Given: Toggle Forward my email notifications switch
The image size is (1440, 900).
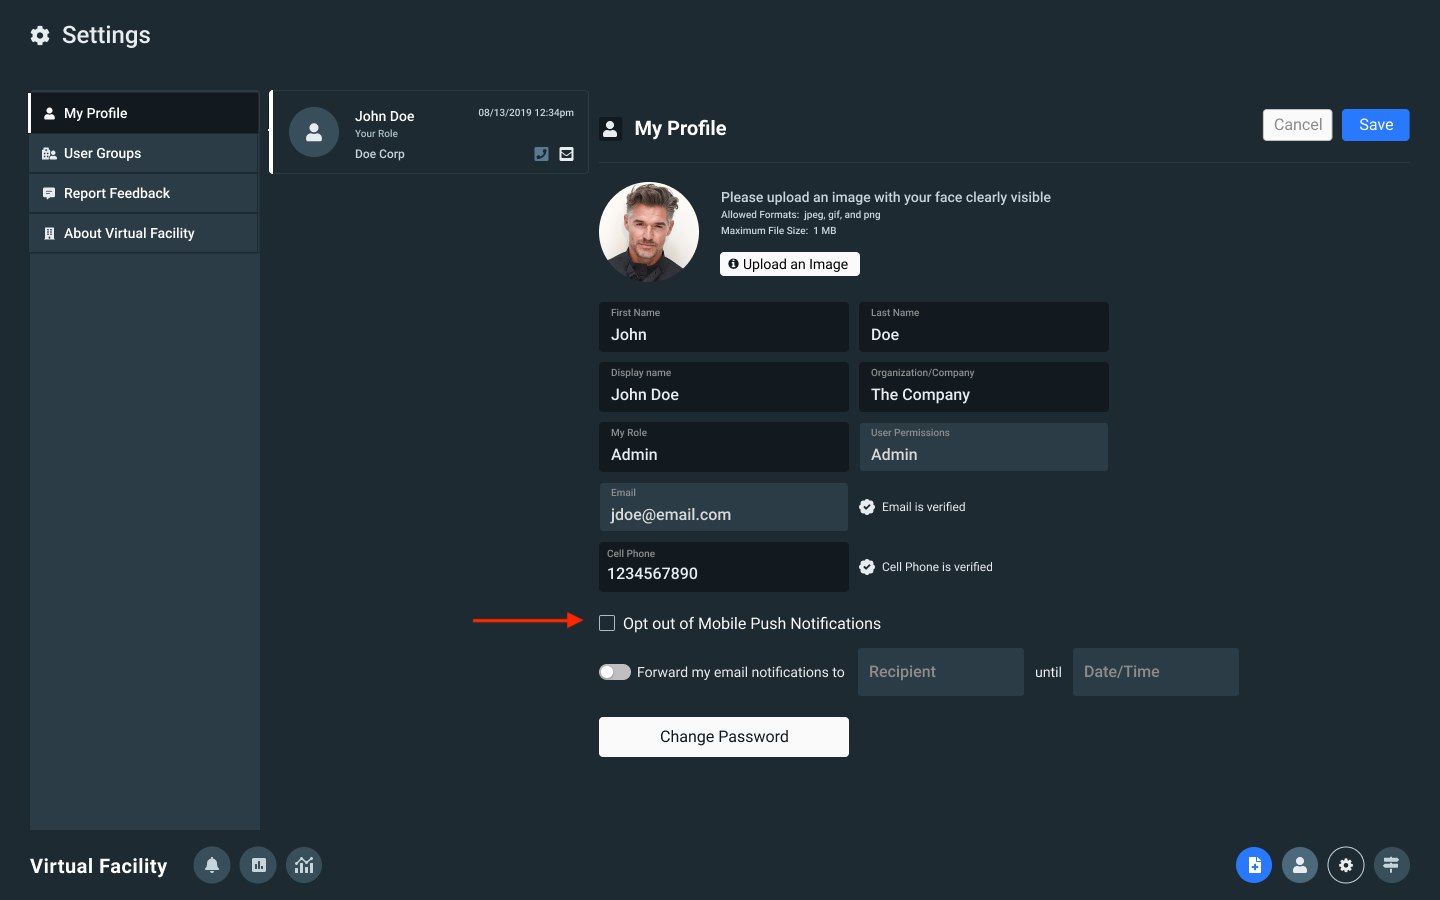Looking at the screenshot, I should 615,672.
